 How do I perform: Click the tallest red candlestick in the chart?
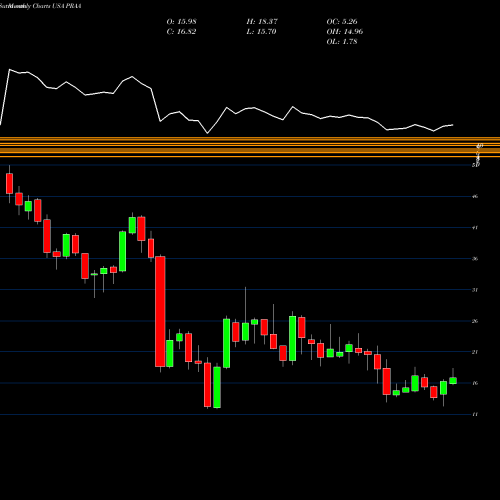click(x=160, y=312)
